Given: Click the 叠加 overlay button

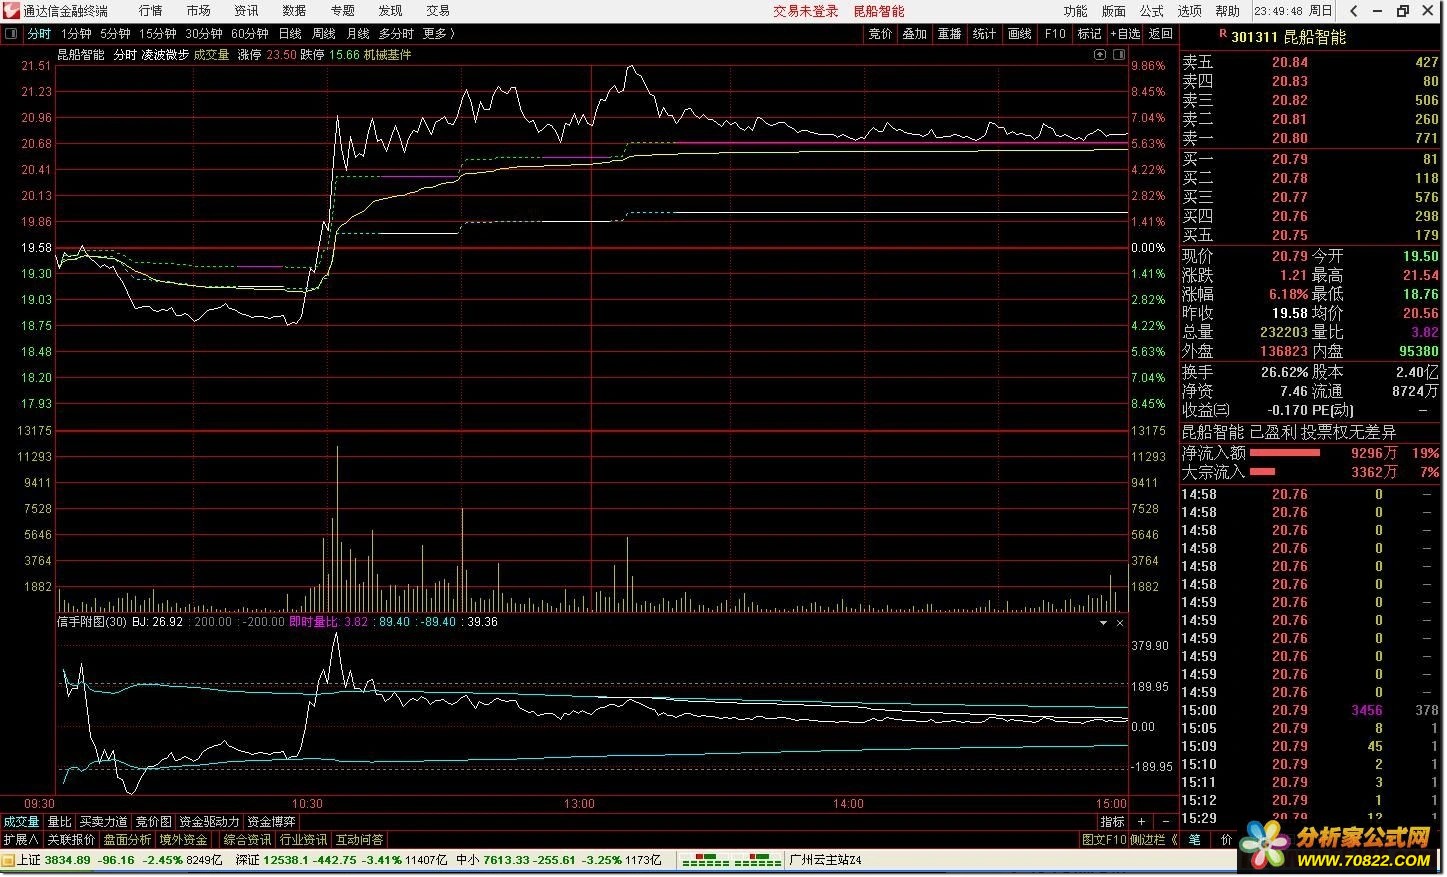Looking at the screenshot, I should (915, 34).
